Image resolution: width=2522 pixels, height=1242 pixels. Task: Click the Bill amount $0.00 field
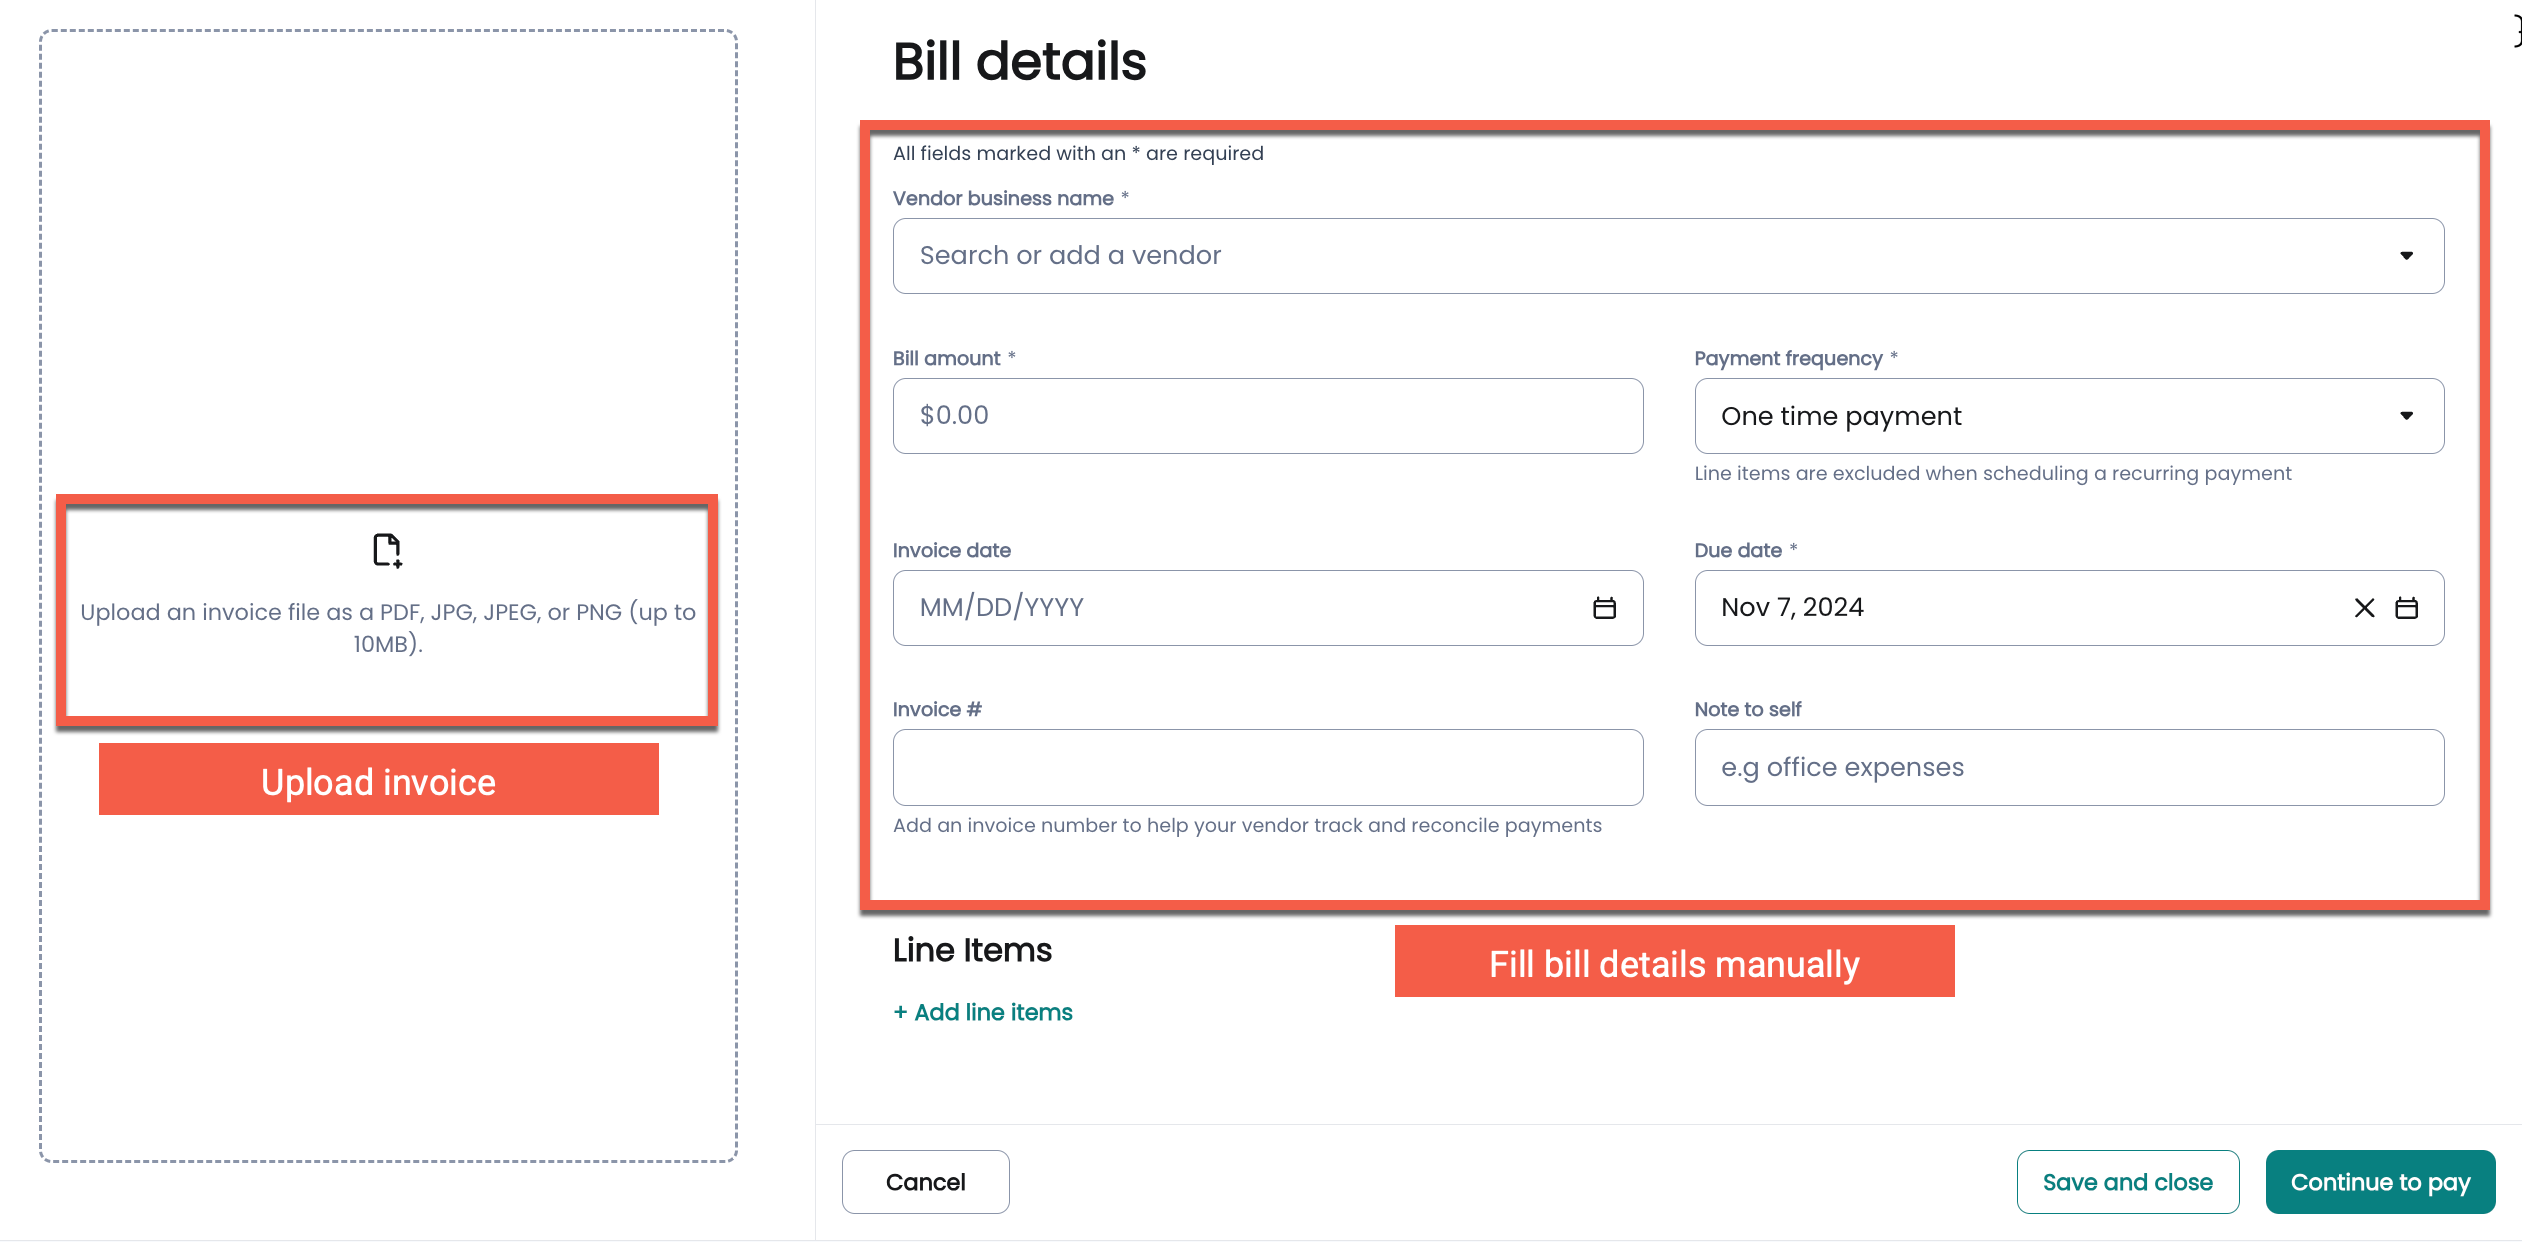[x=1267, y=416]
